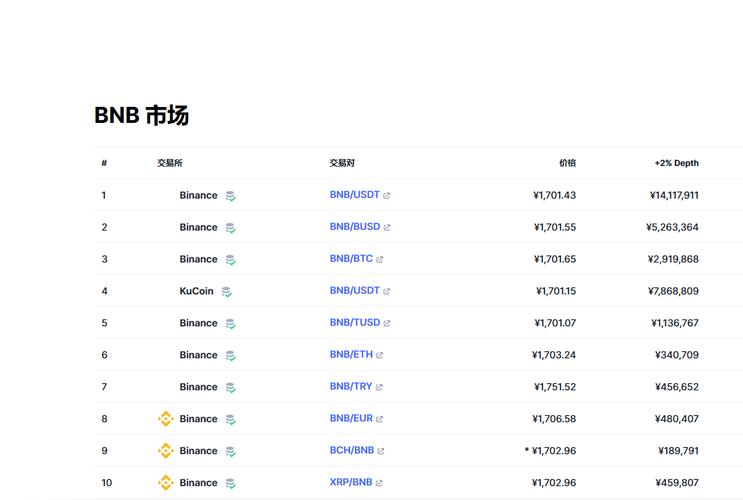The height and width of the screenshot is (500, 743).
Task: Click external-link icon next to XRP/BNB
Action: [379, 483]
